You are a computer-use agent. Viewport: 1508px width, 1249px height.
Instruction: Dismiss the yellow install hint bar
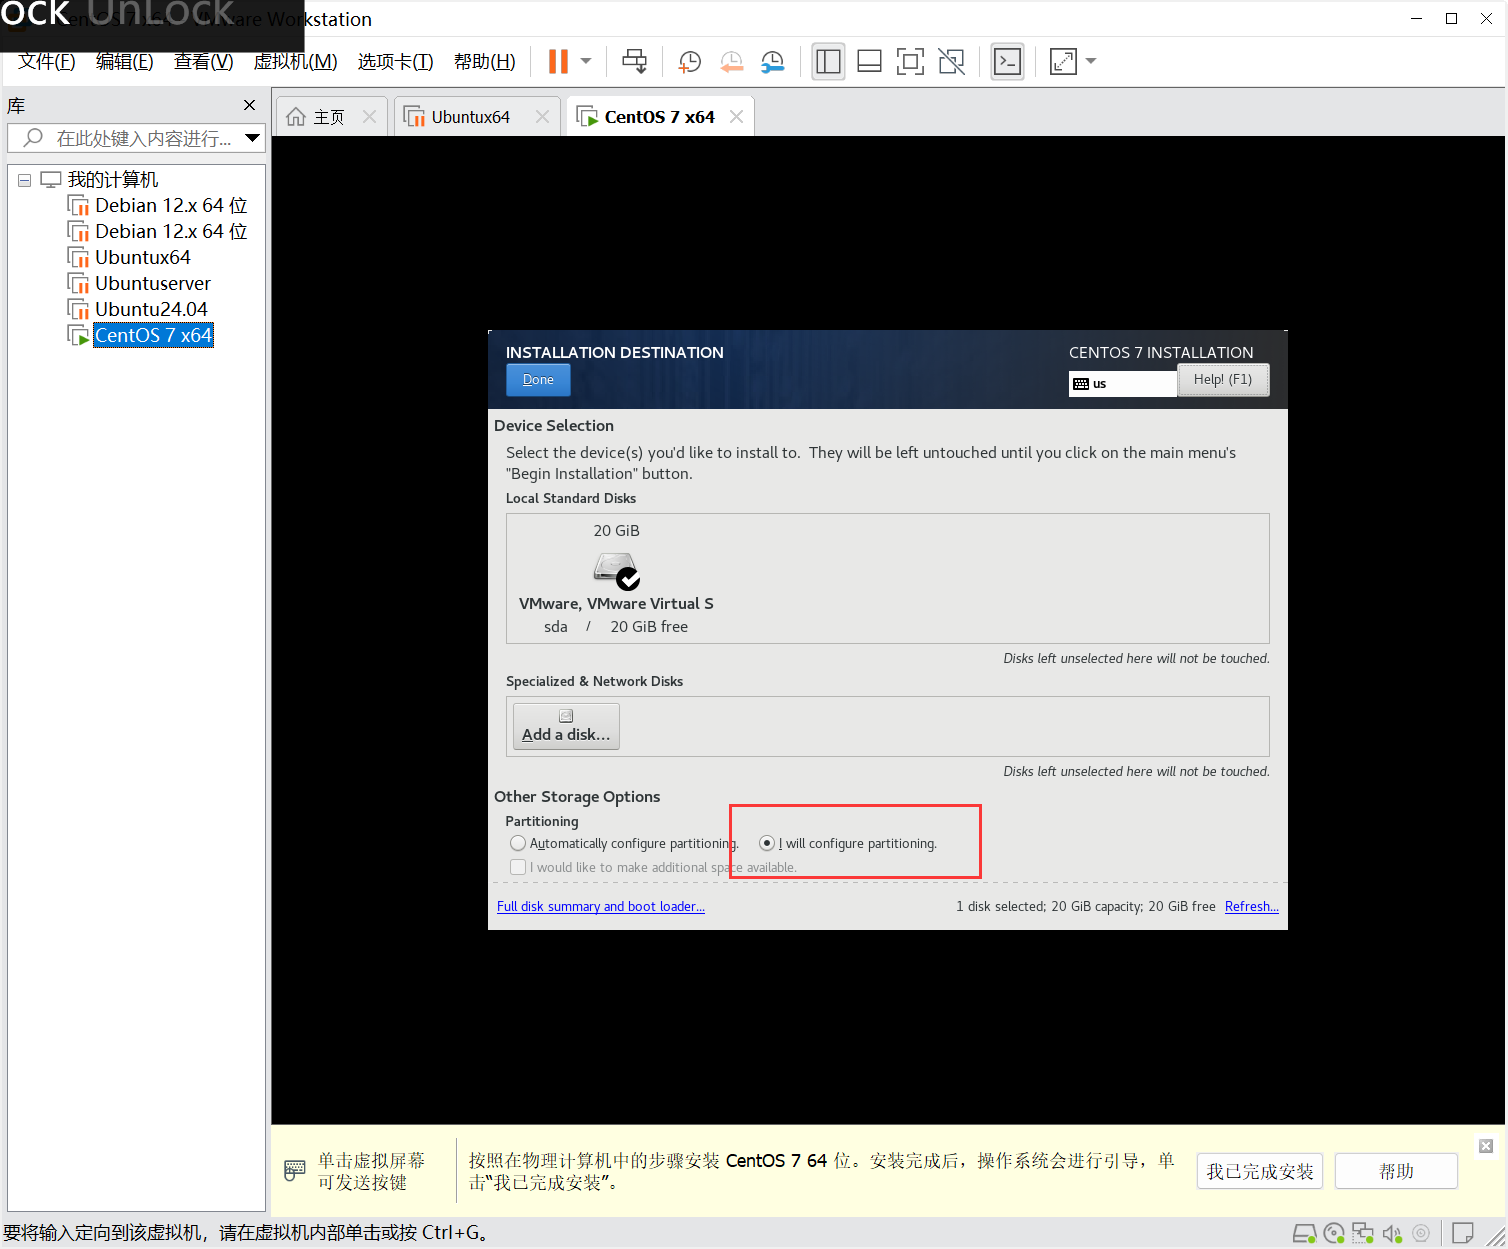[1486, 1146]
